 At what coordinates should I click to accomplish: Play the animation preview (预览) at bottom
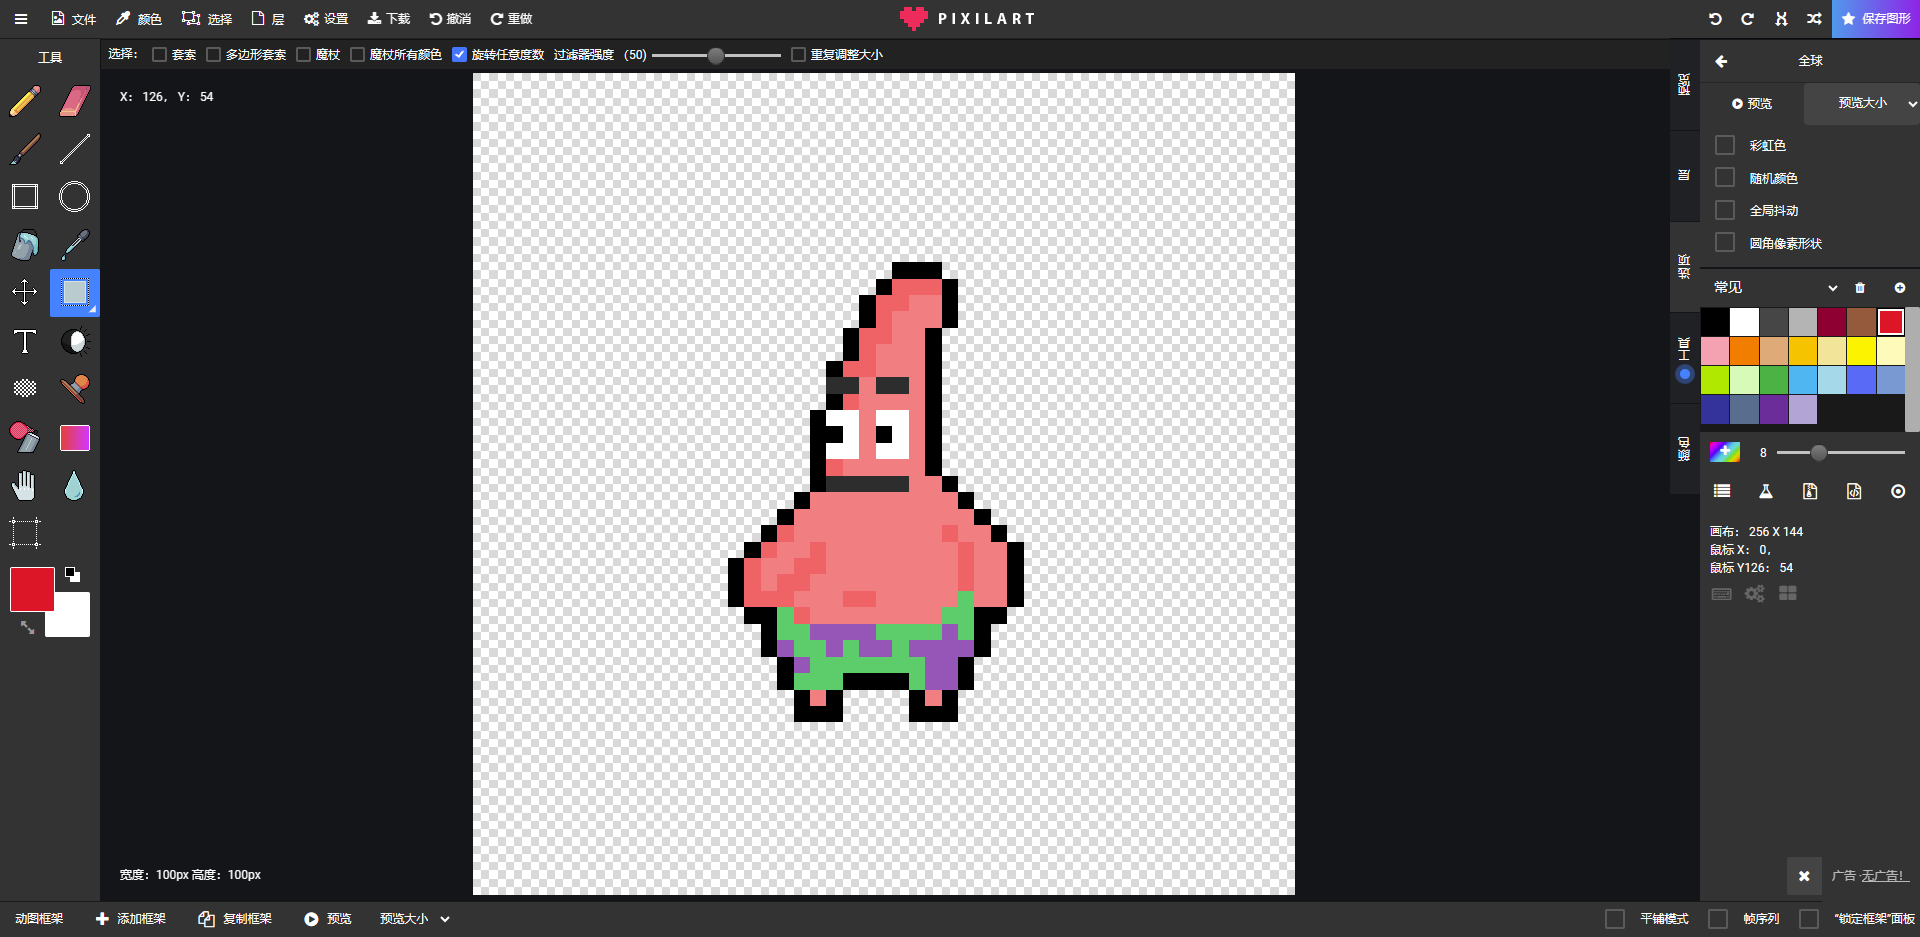click(328, 919)
